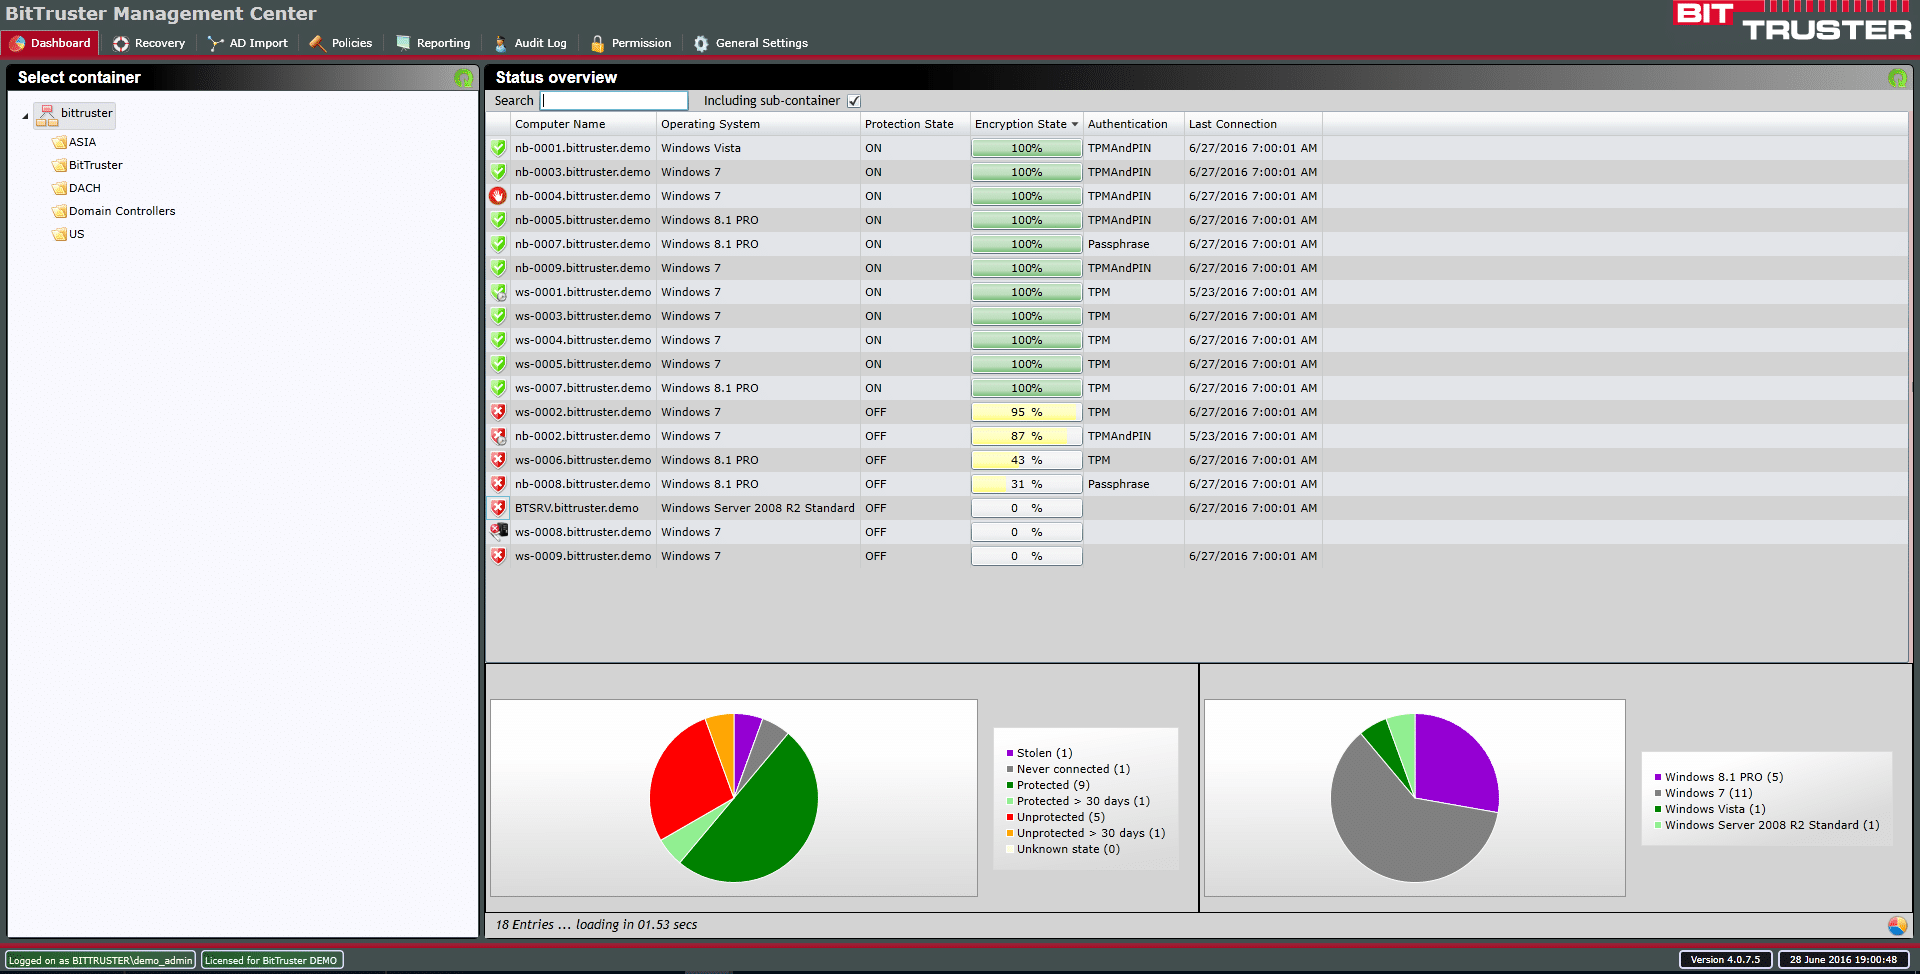
Task: Click the 95% encryption progress bar for ws-0002
Action: (1026, 412)
